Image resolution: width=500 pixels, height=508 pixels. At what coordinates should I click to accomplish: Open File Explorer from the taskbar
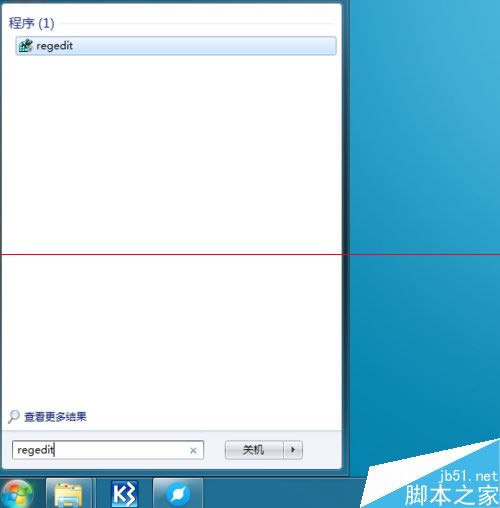(68, 494)
